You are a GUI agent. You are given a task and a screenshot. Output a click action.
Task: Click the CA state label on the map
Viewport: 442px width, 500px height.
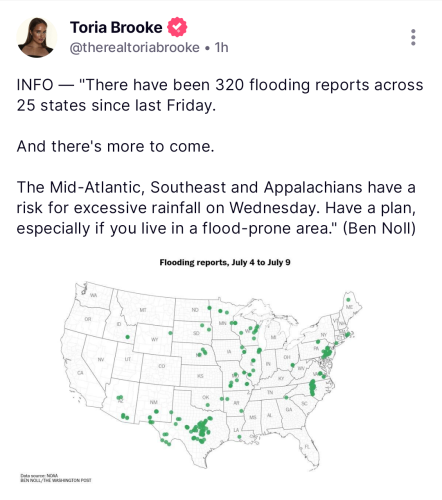tap(80, 373)
